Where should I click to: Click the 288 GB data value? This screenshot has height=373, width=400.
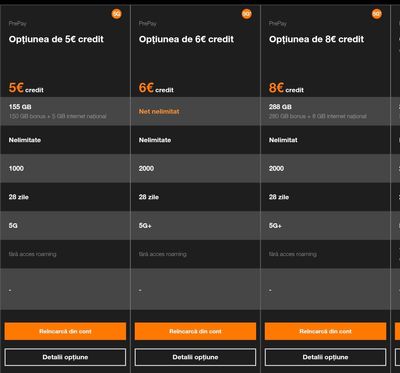[280, 107]
